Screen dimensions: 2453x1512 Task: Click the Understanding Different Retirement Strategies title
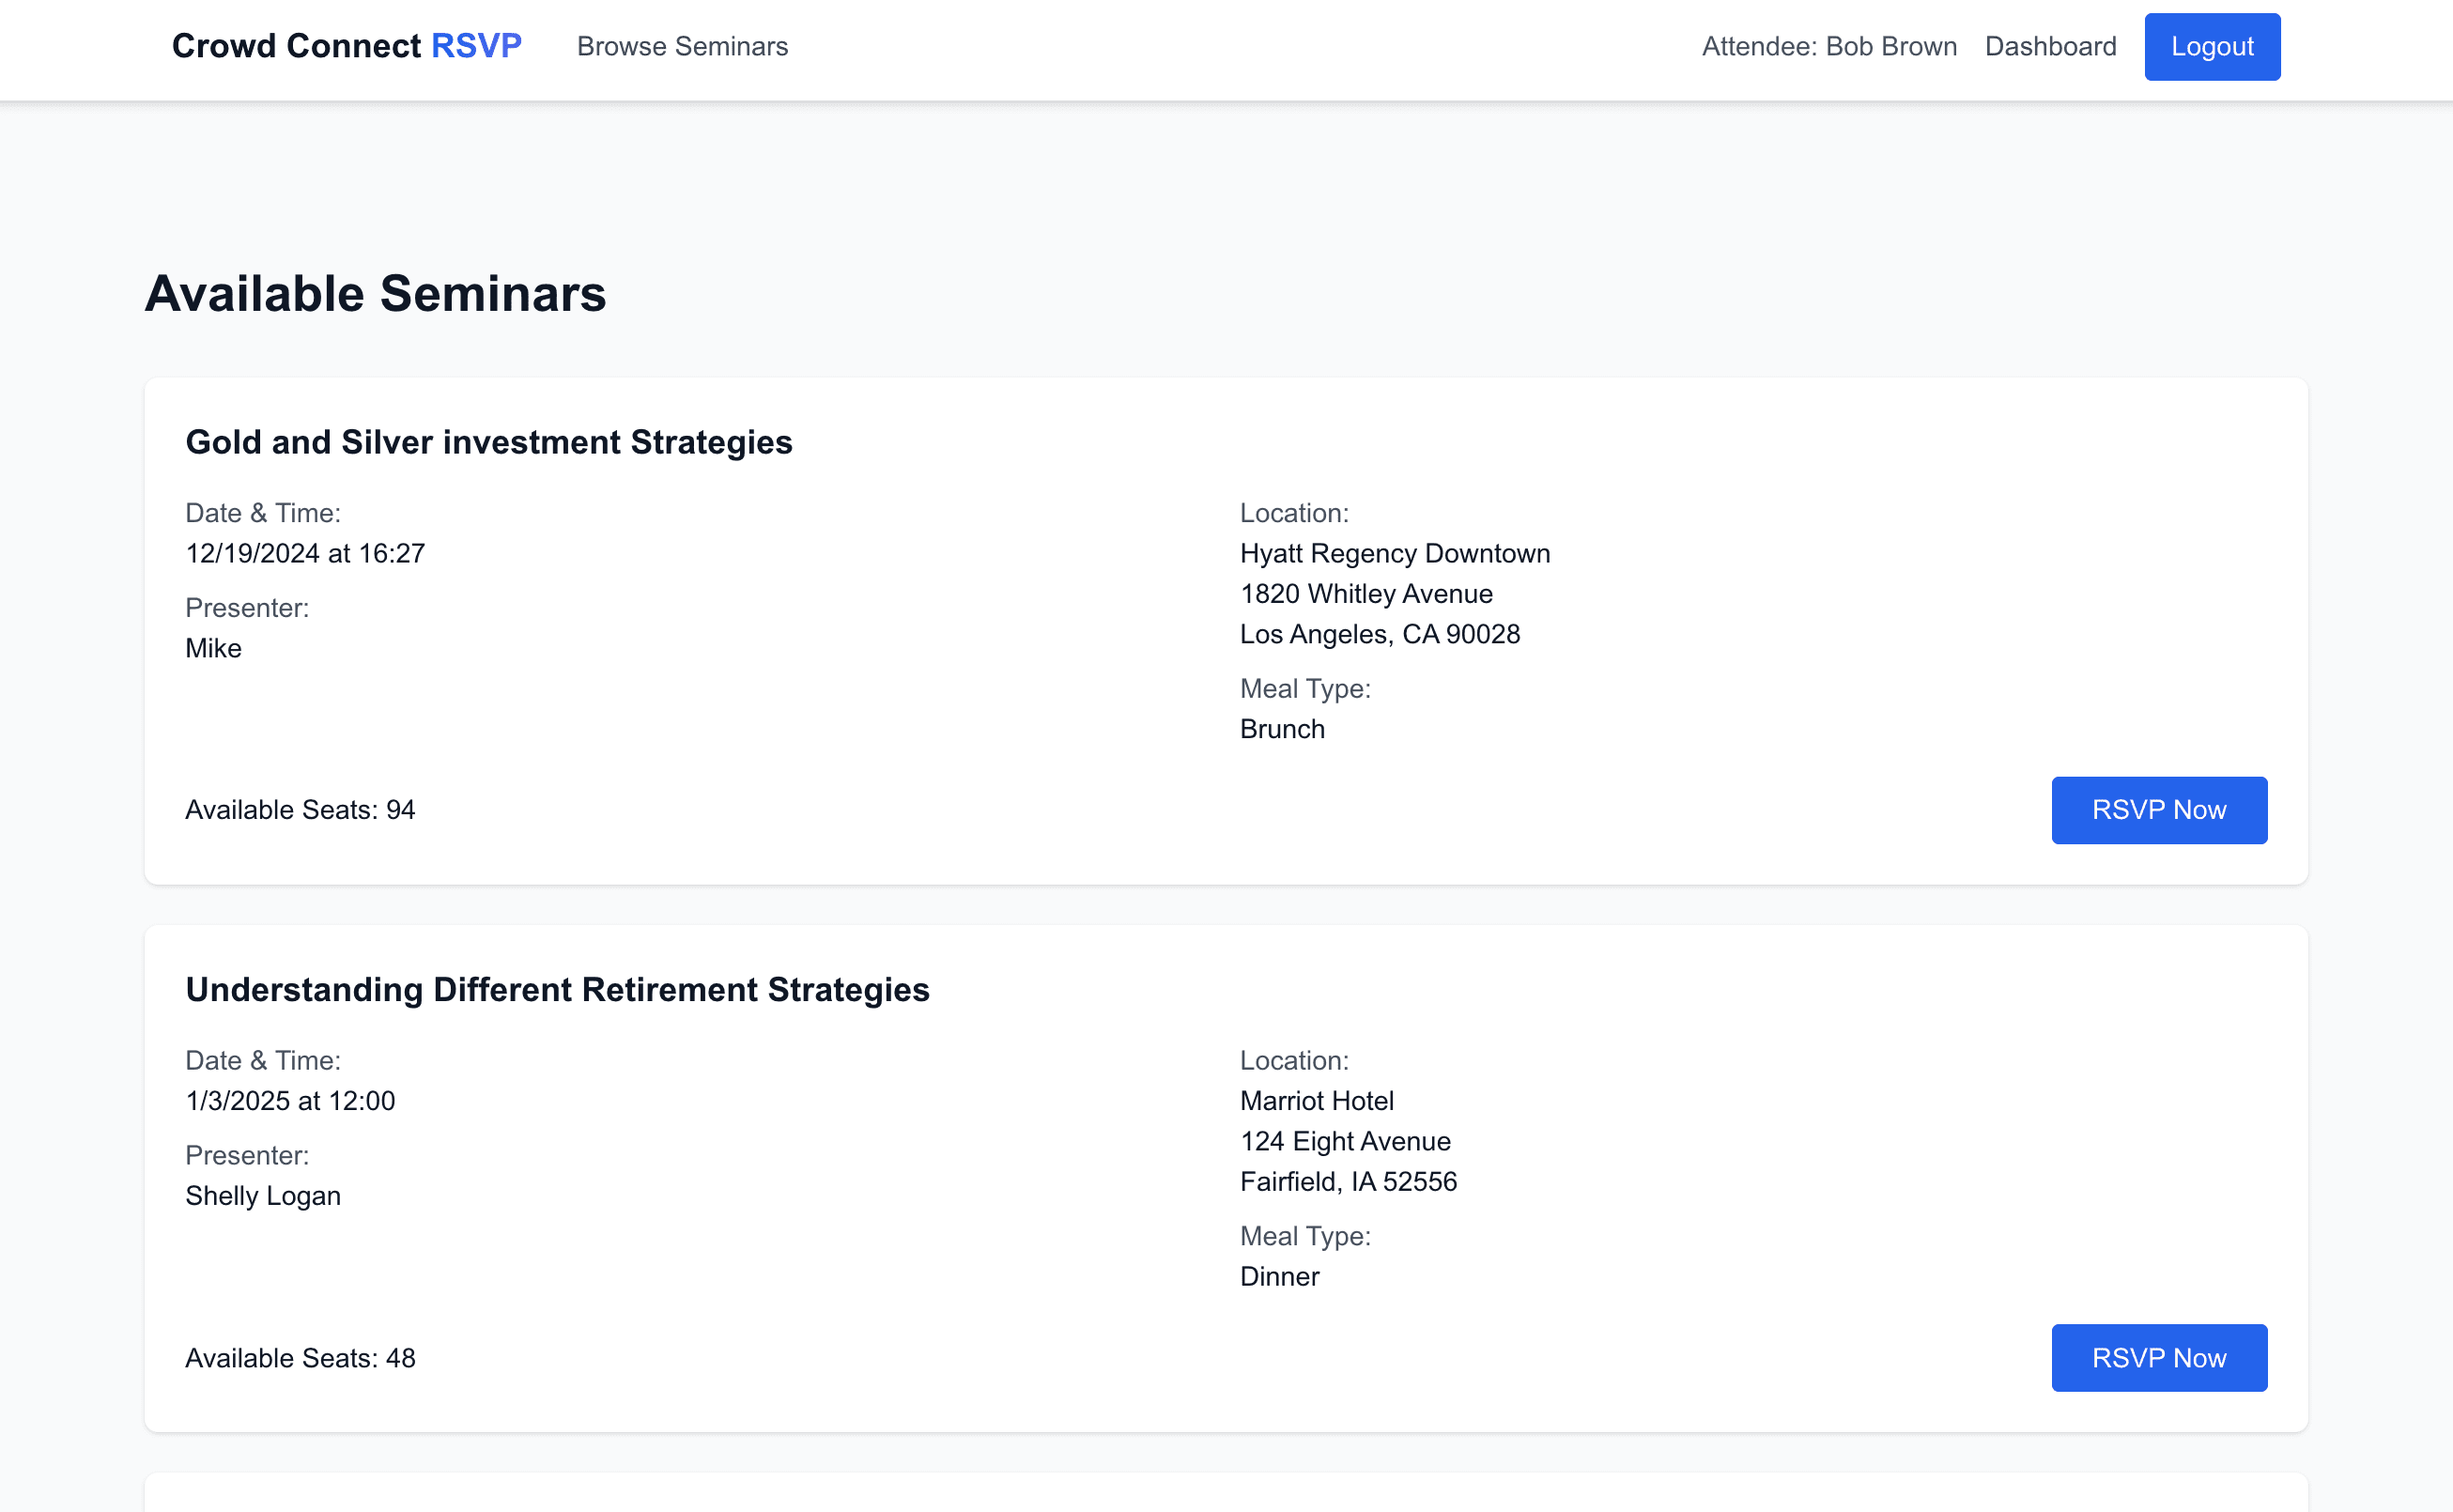pos(557,990)
